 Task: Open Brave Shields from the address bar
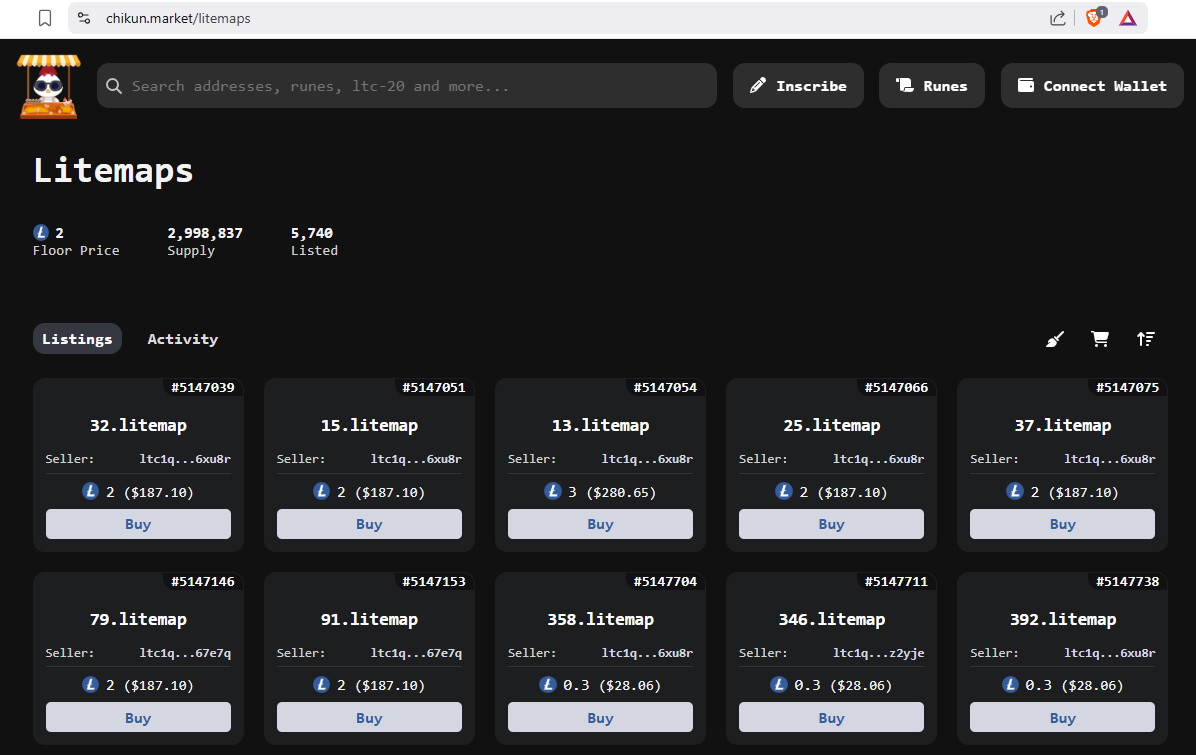1093,17
